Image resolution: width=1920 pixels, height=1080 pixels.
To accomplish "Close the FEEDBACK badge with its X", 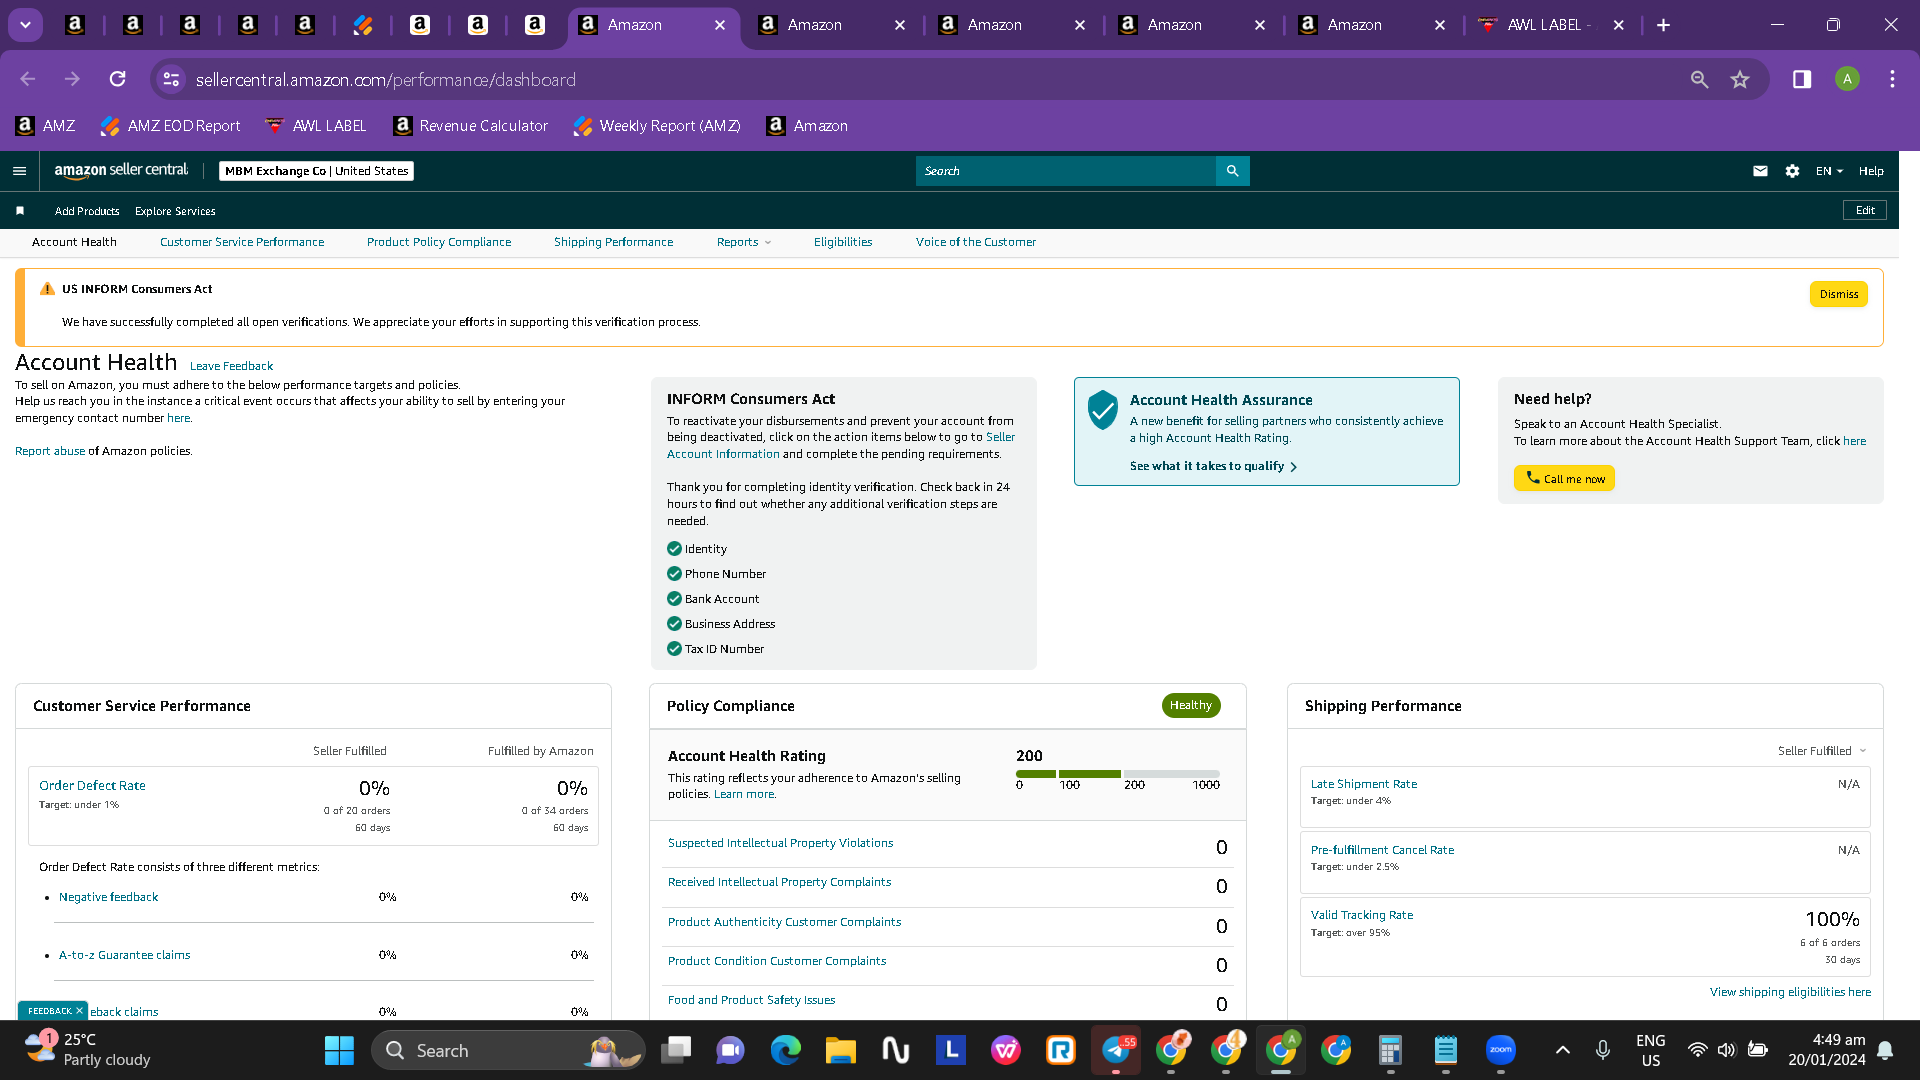I will [79, 1011].
